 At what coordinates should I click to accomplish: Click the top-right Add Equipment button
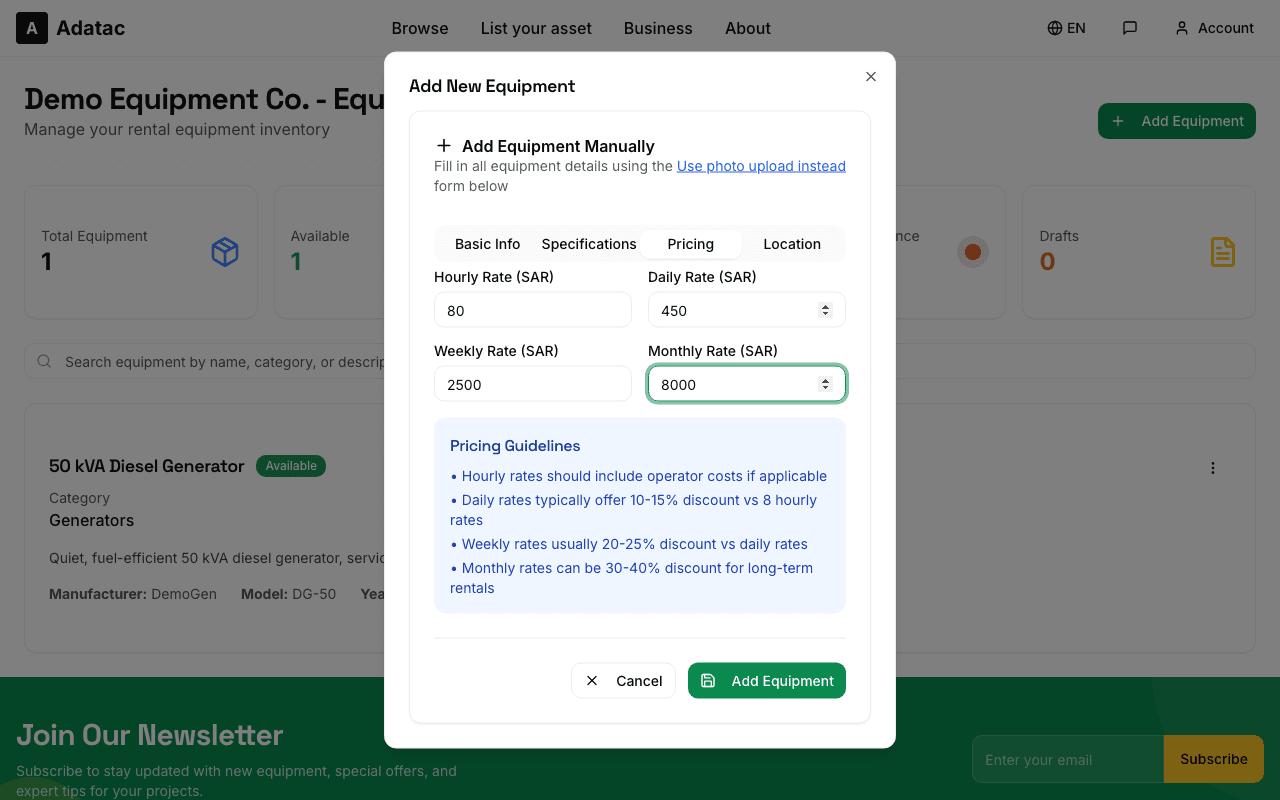click(x=1177, y=121)
